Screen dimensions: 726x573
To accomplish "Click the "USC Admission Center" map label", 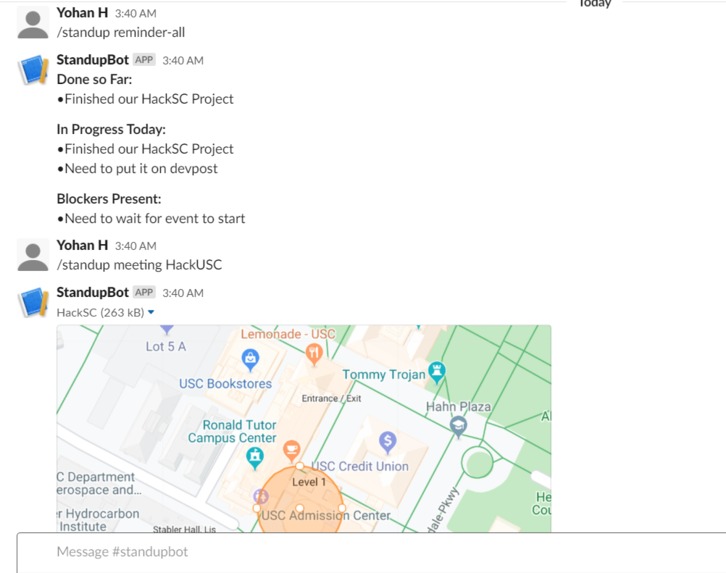I will [x=325, y=515].
